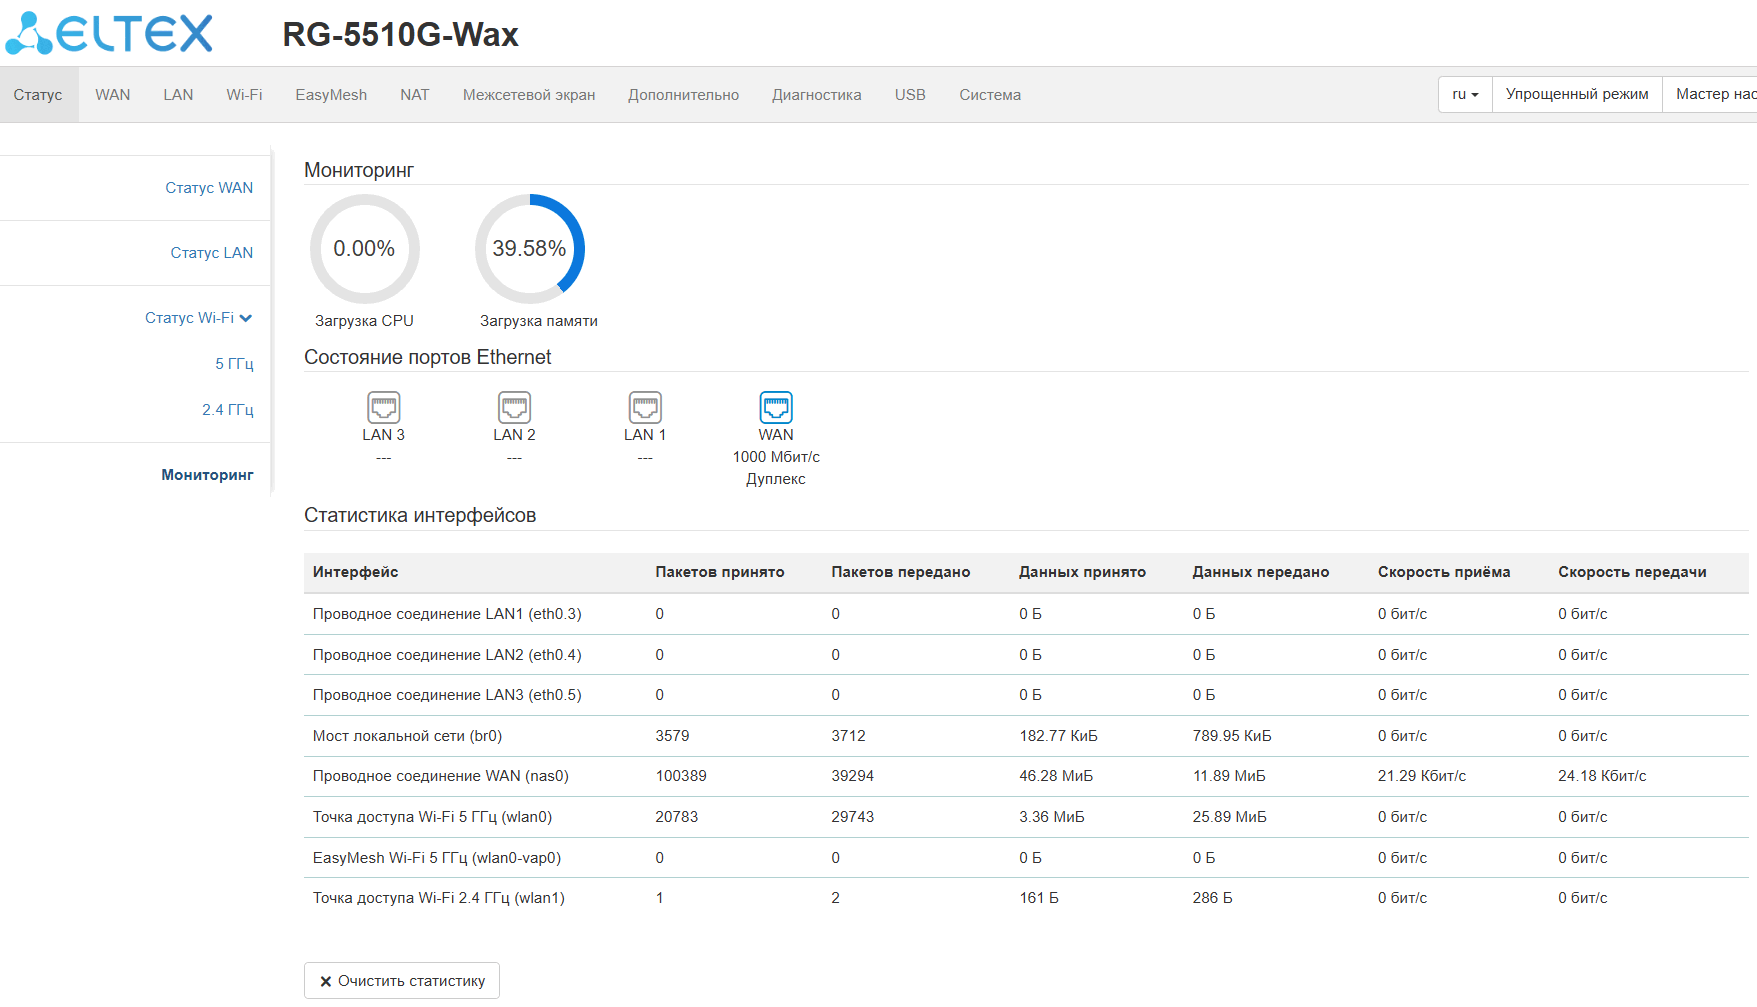
Task: Click the CPU load gauge showing 0.00%
Action: click(x=364, y=249)
